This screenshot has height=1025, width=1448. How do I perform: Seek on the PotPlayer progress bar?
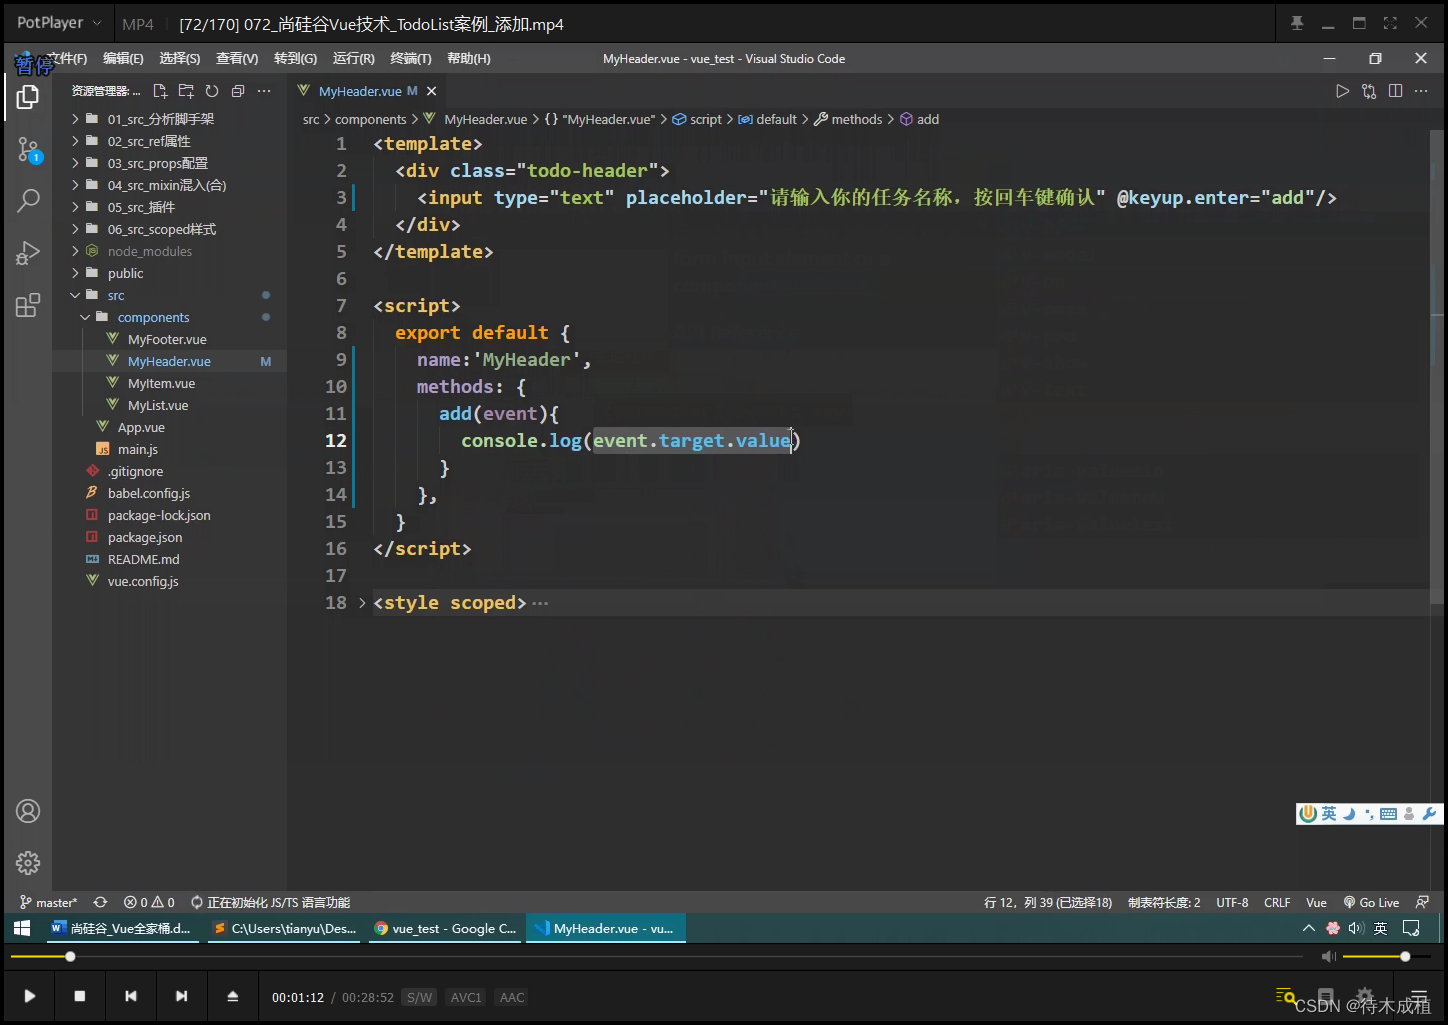pos(657,957)
